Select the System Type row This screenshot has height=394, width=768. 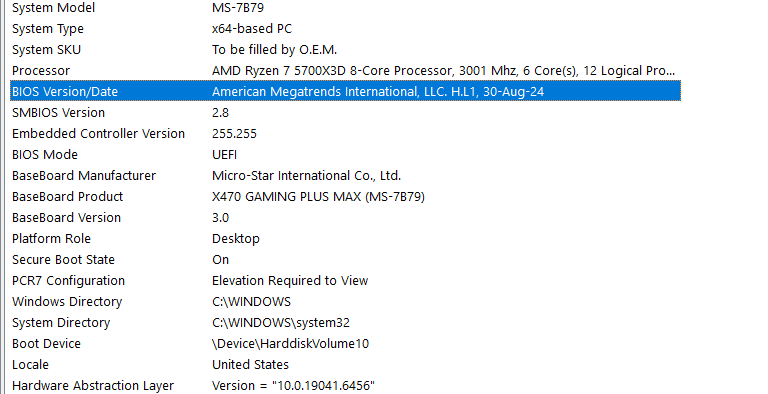345,28
